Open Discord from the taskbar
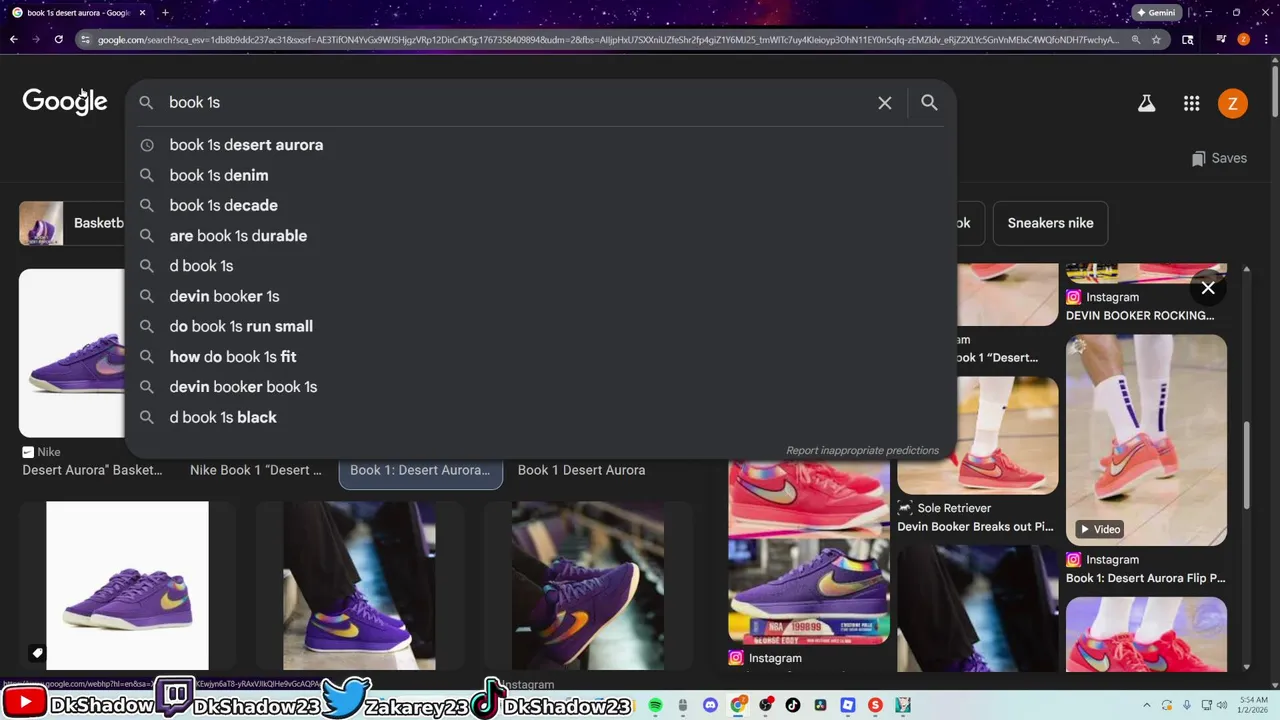 (710, 705)
